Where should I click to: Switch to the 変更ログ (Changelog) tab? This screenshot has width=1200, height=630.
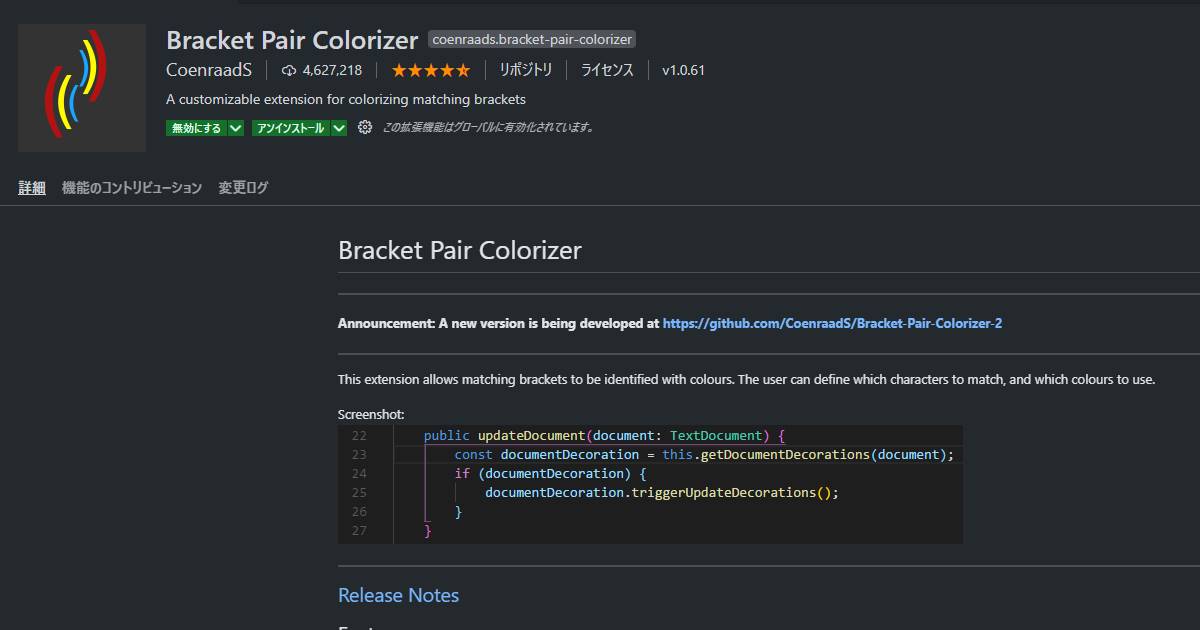[x=243, y=187]
